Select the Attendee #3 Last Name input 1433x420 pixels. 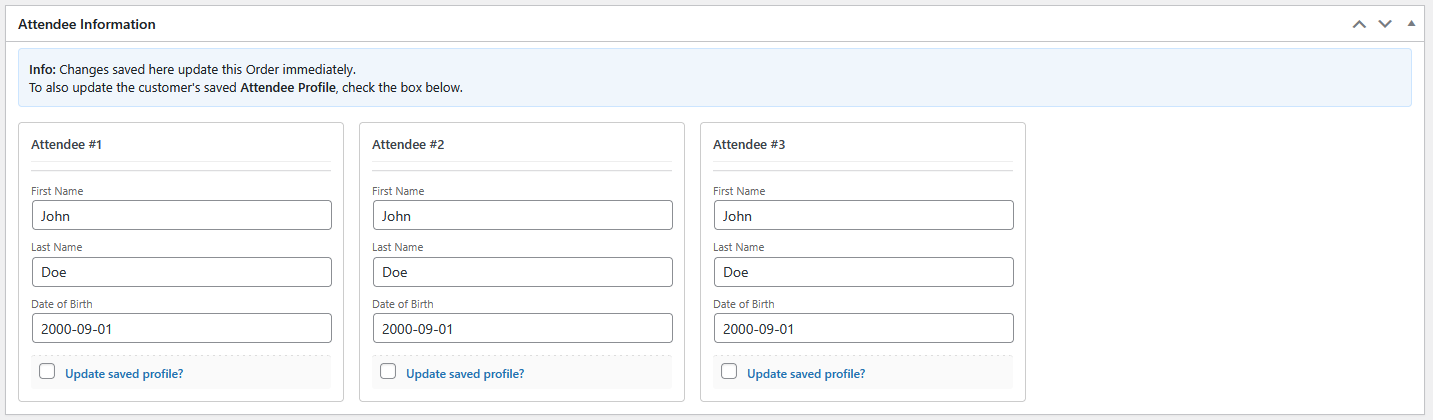click(x=863, y=272)
